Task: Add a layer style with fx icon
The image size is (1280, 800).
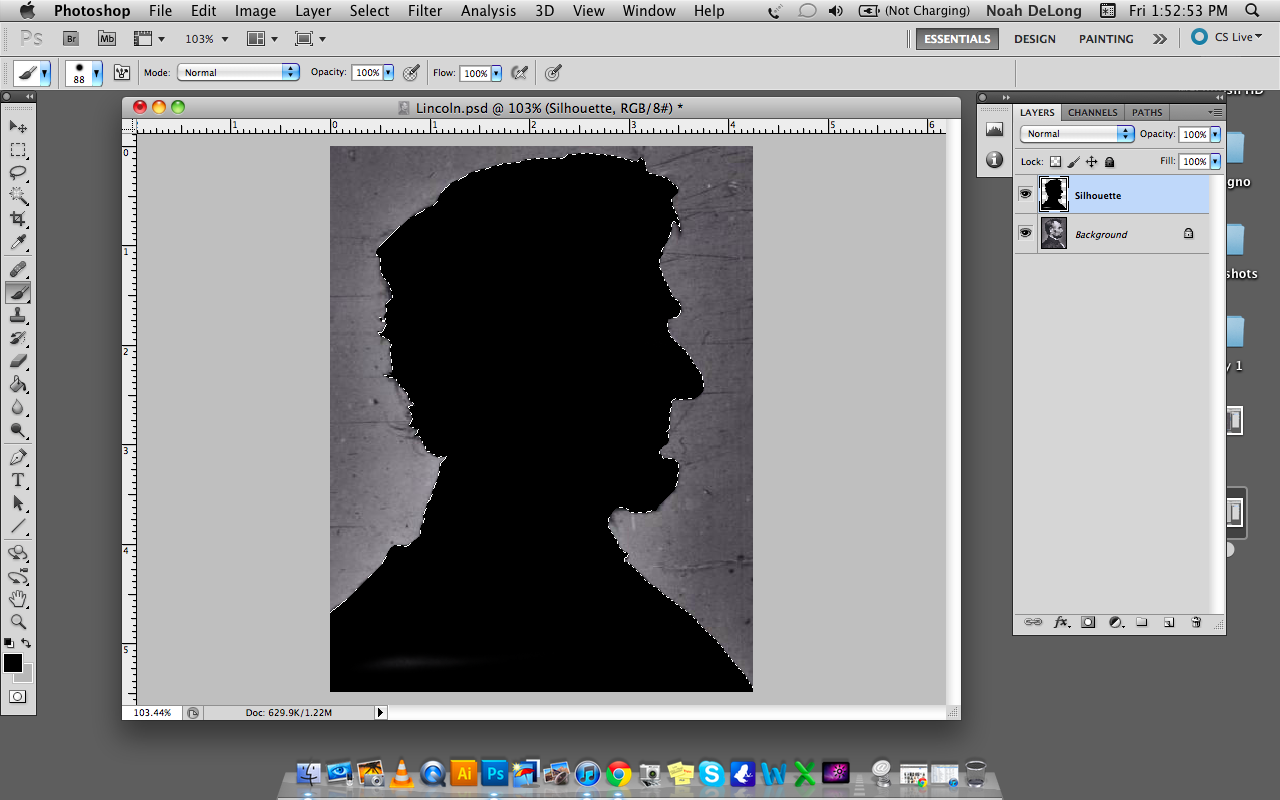Action: [x=1061, y=622]
